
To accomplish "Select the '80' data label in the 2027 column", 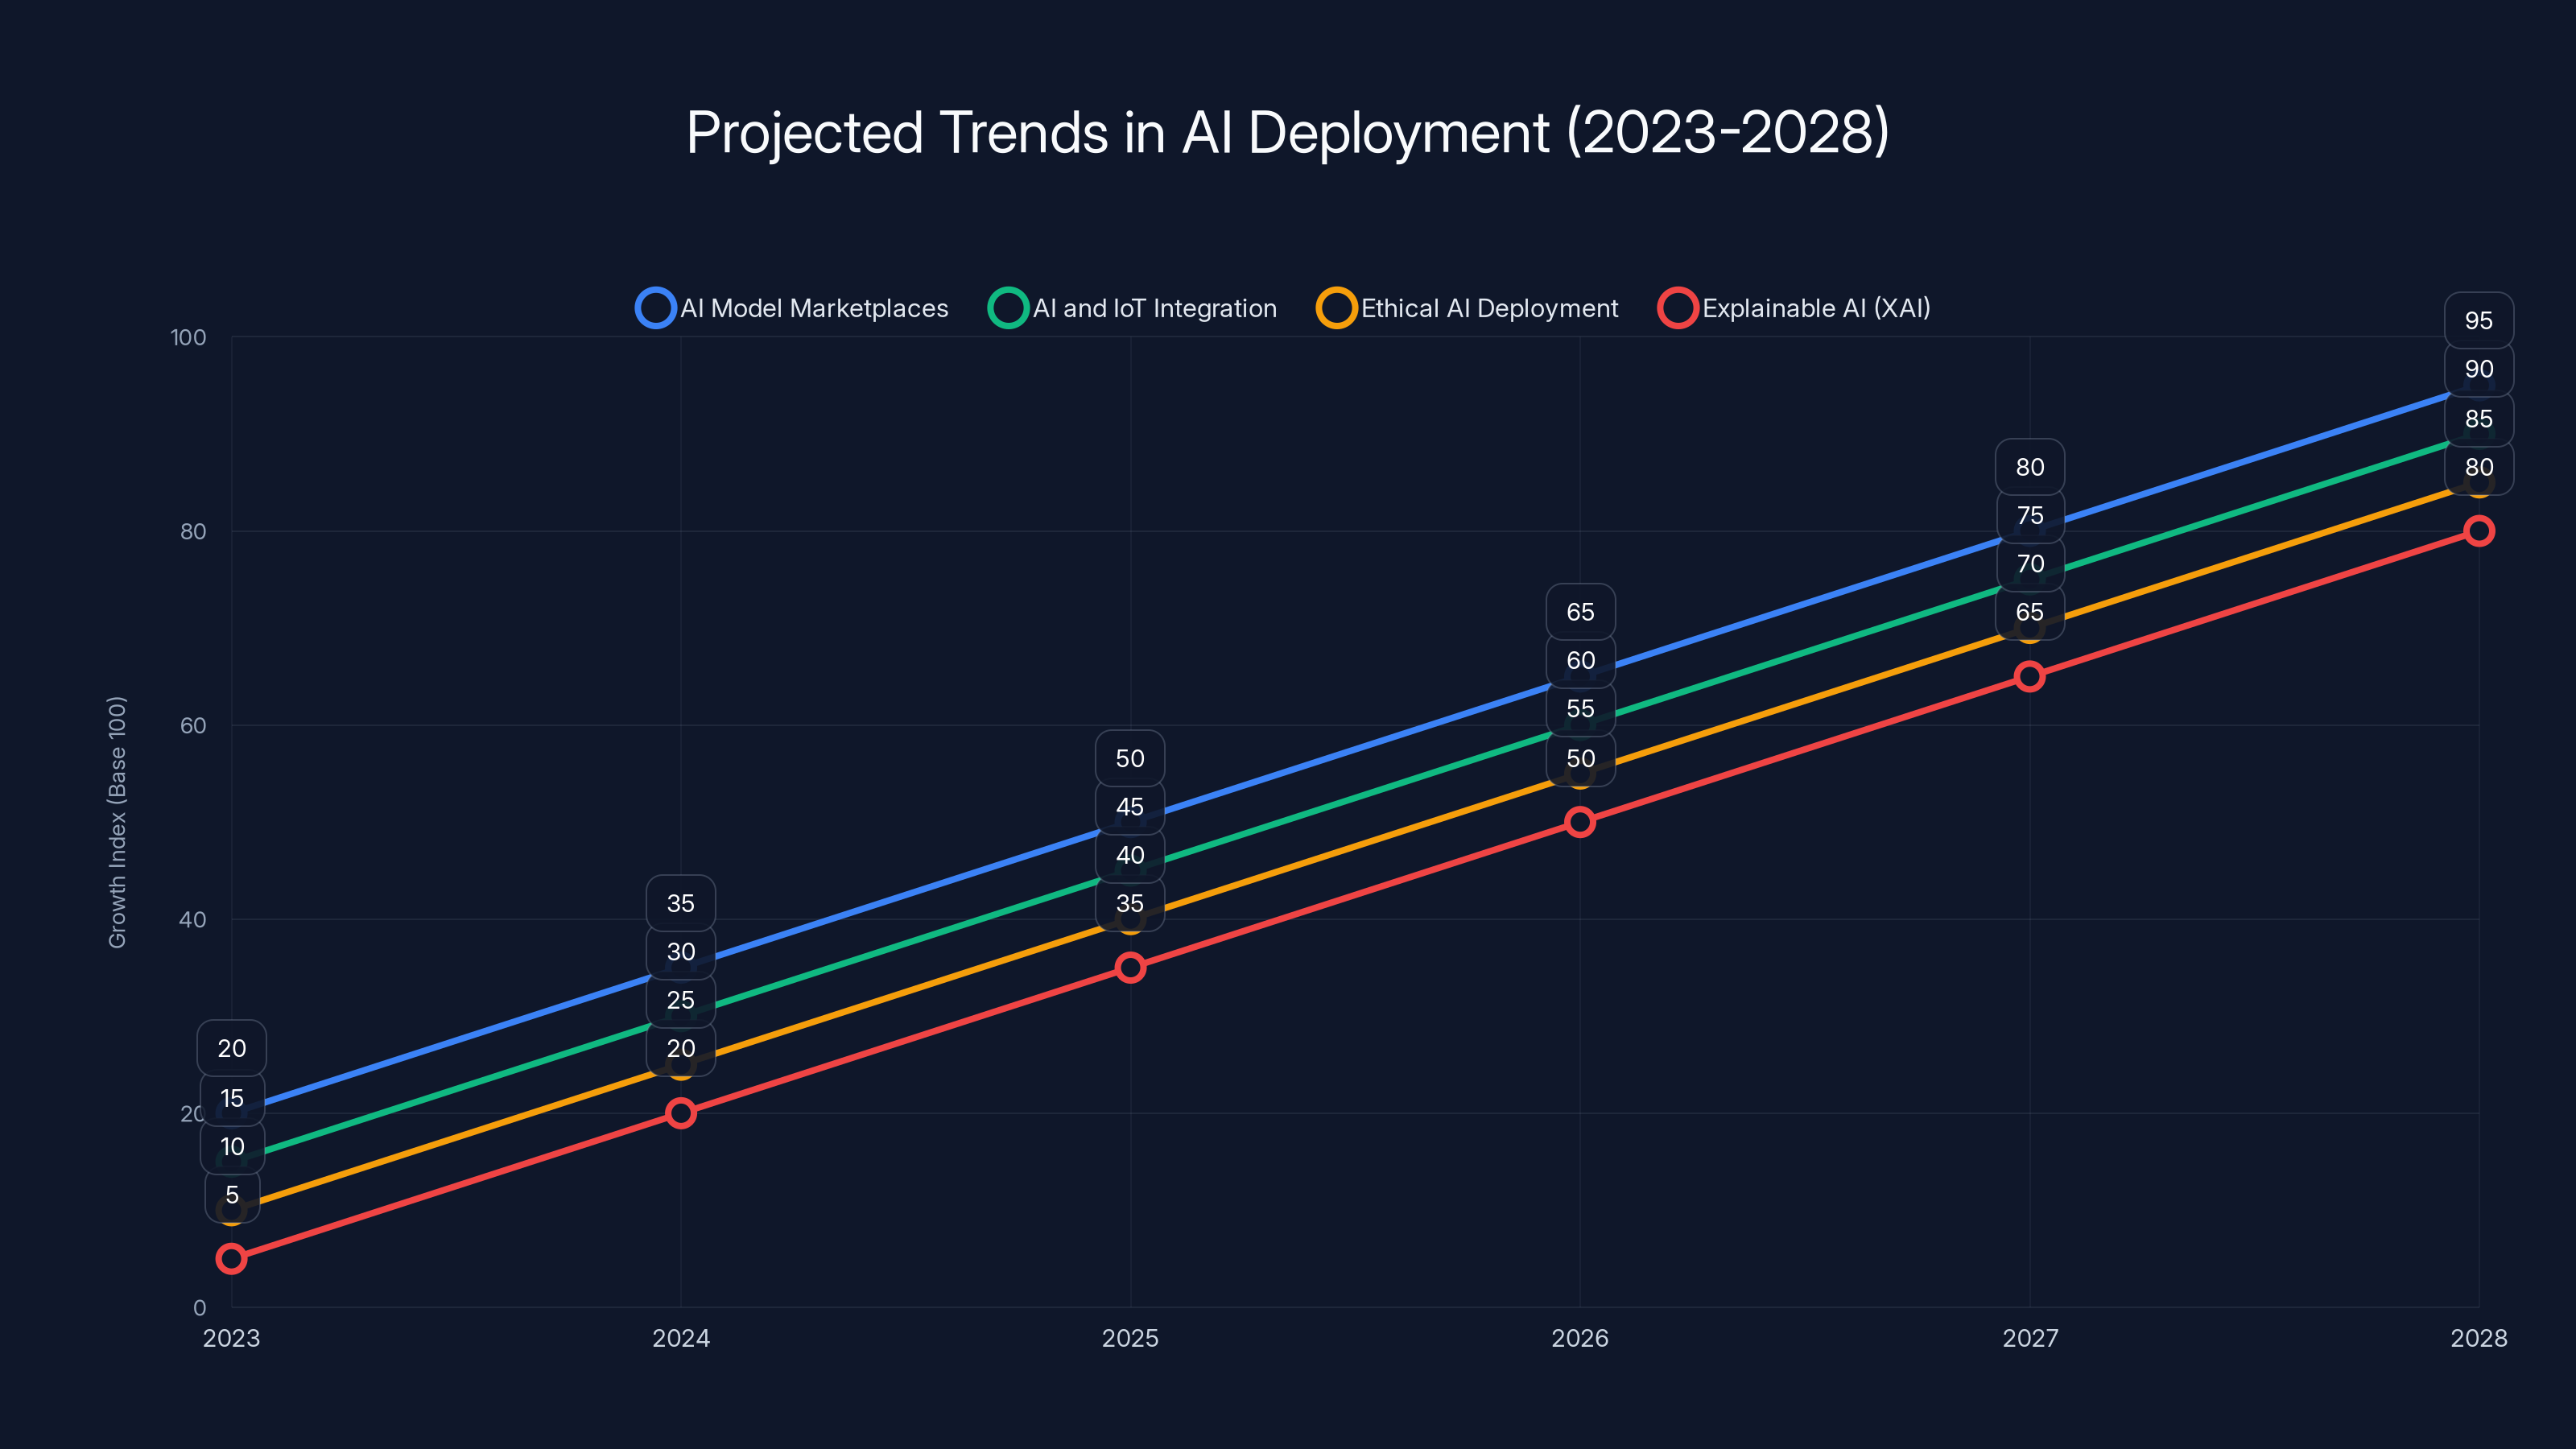I will [2030, 467].
